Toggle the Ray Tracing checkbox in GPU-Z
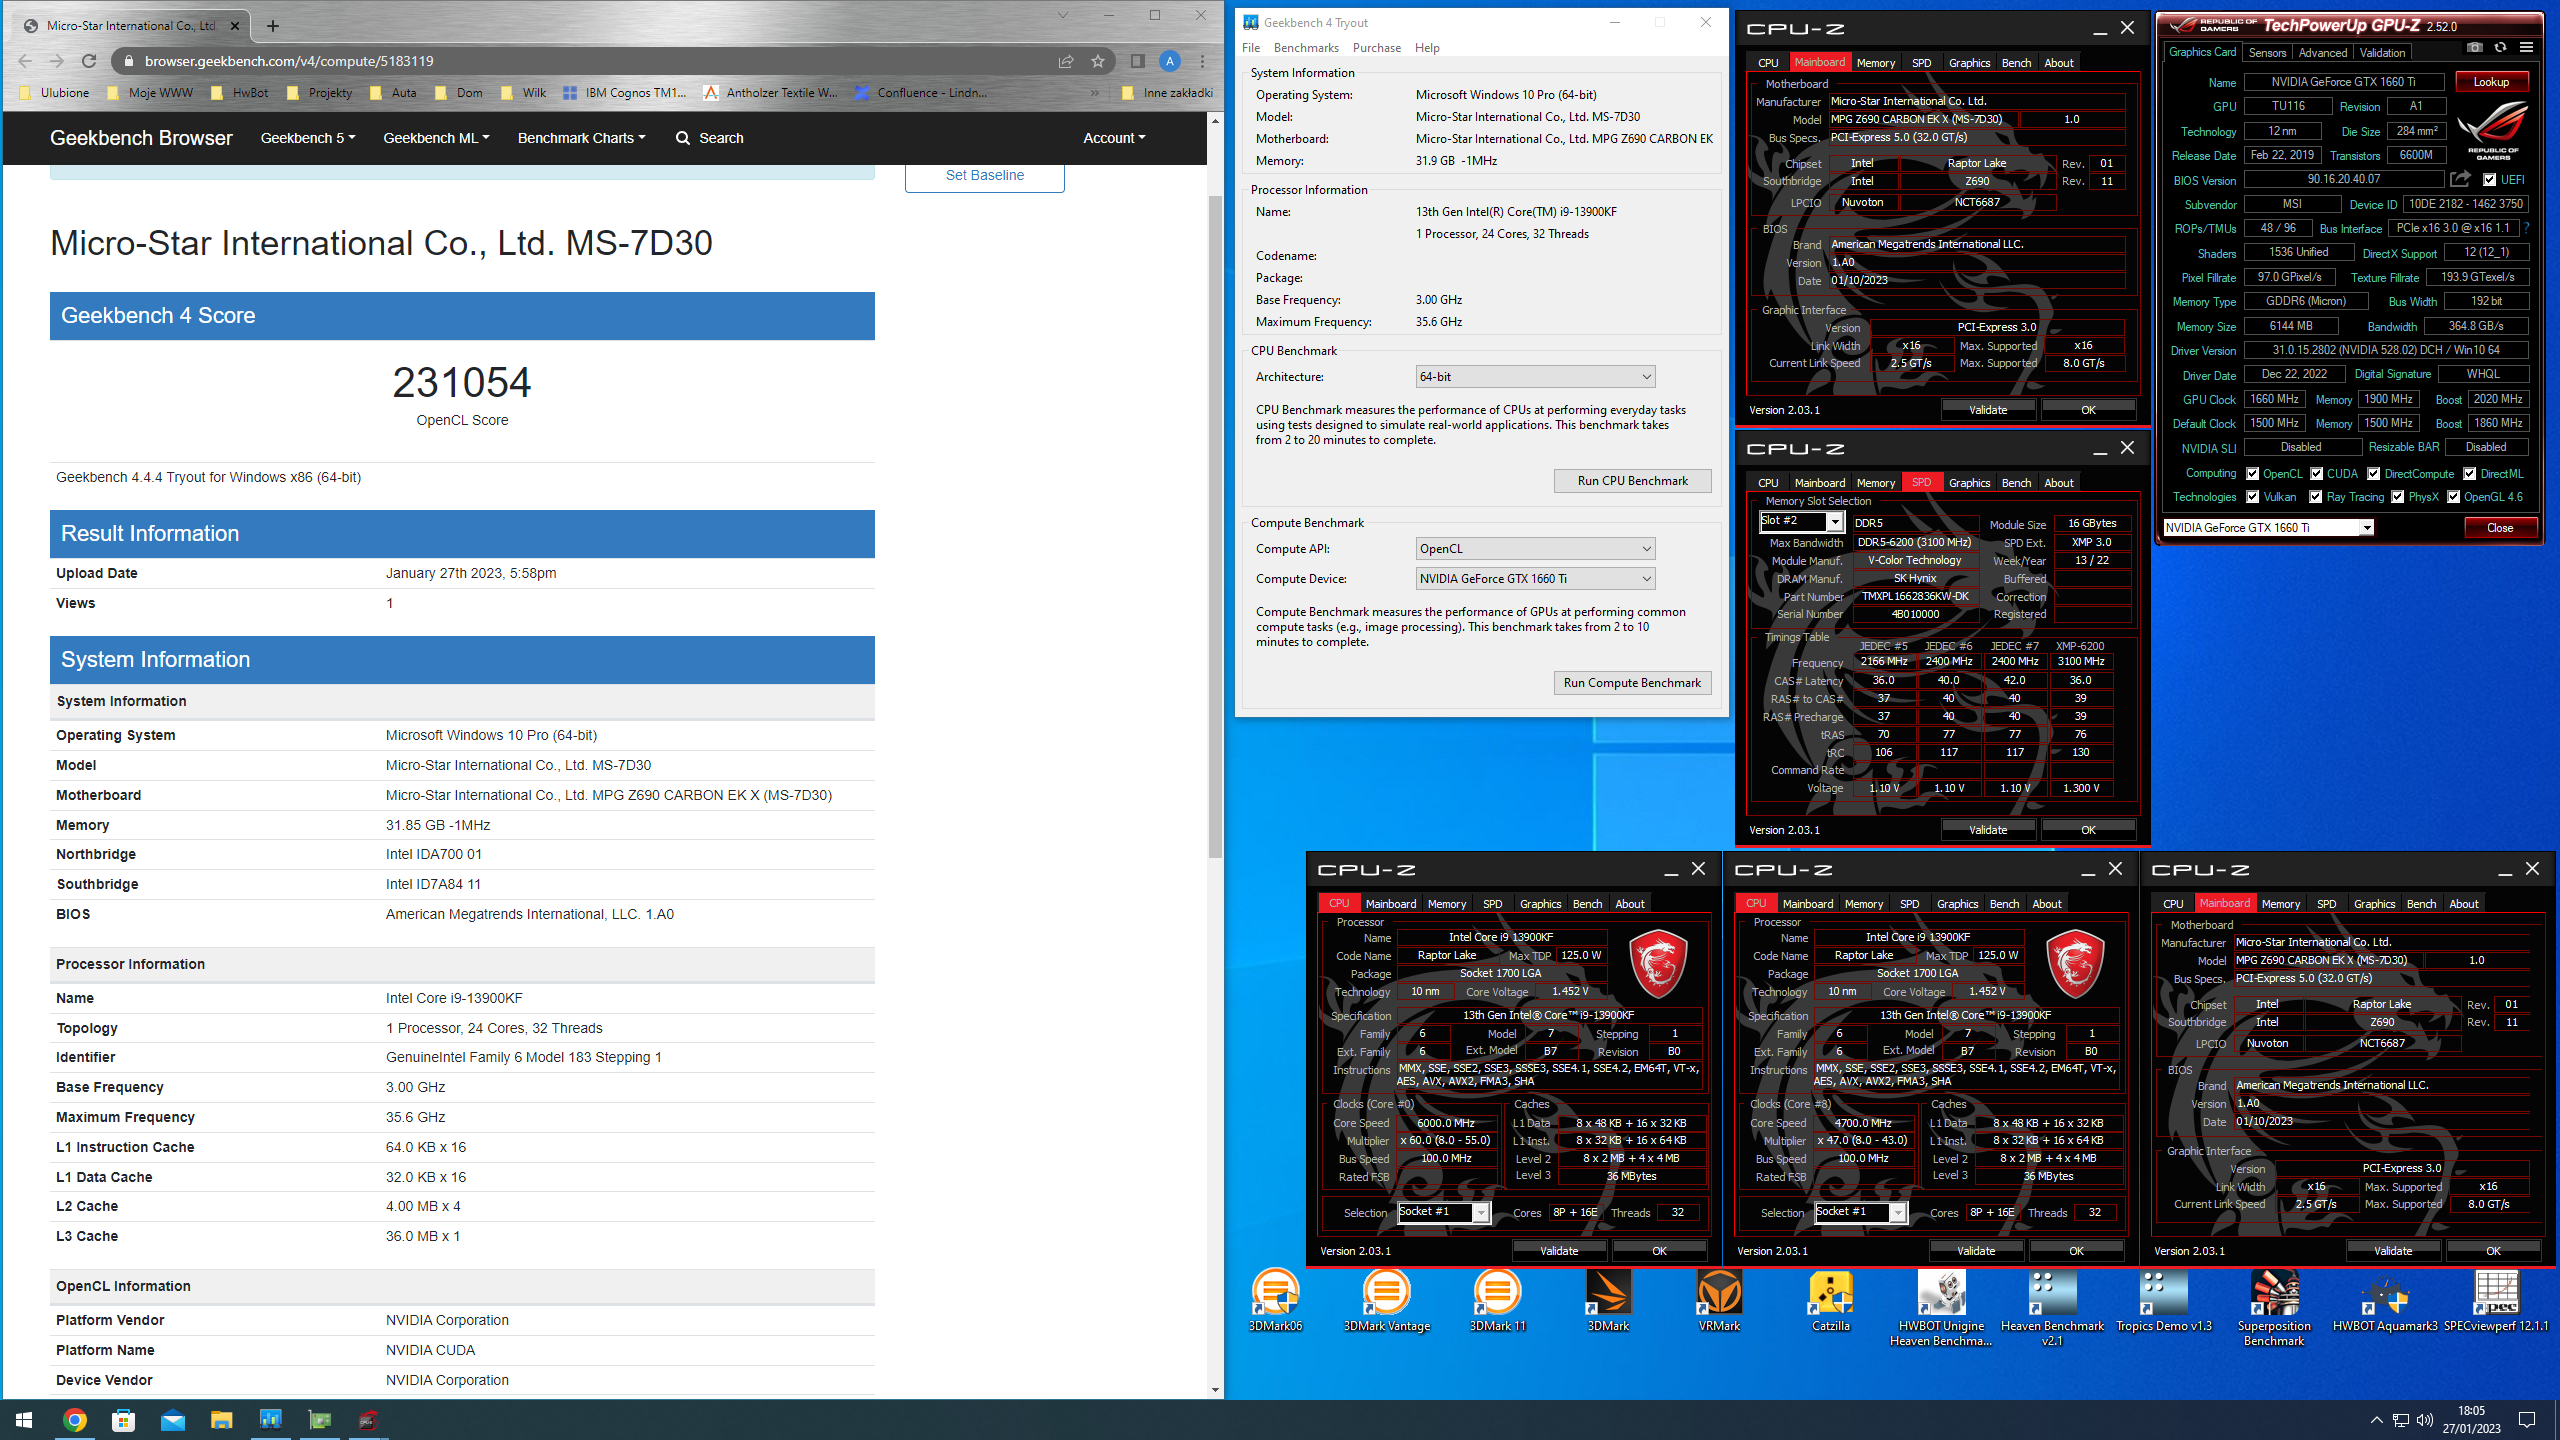Viewport: 2560px width, 1440px height. click(2316, 497)
